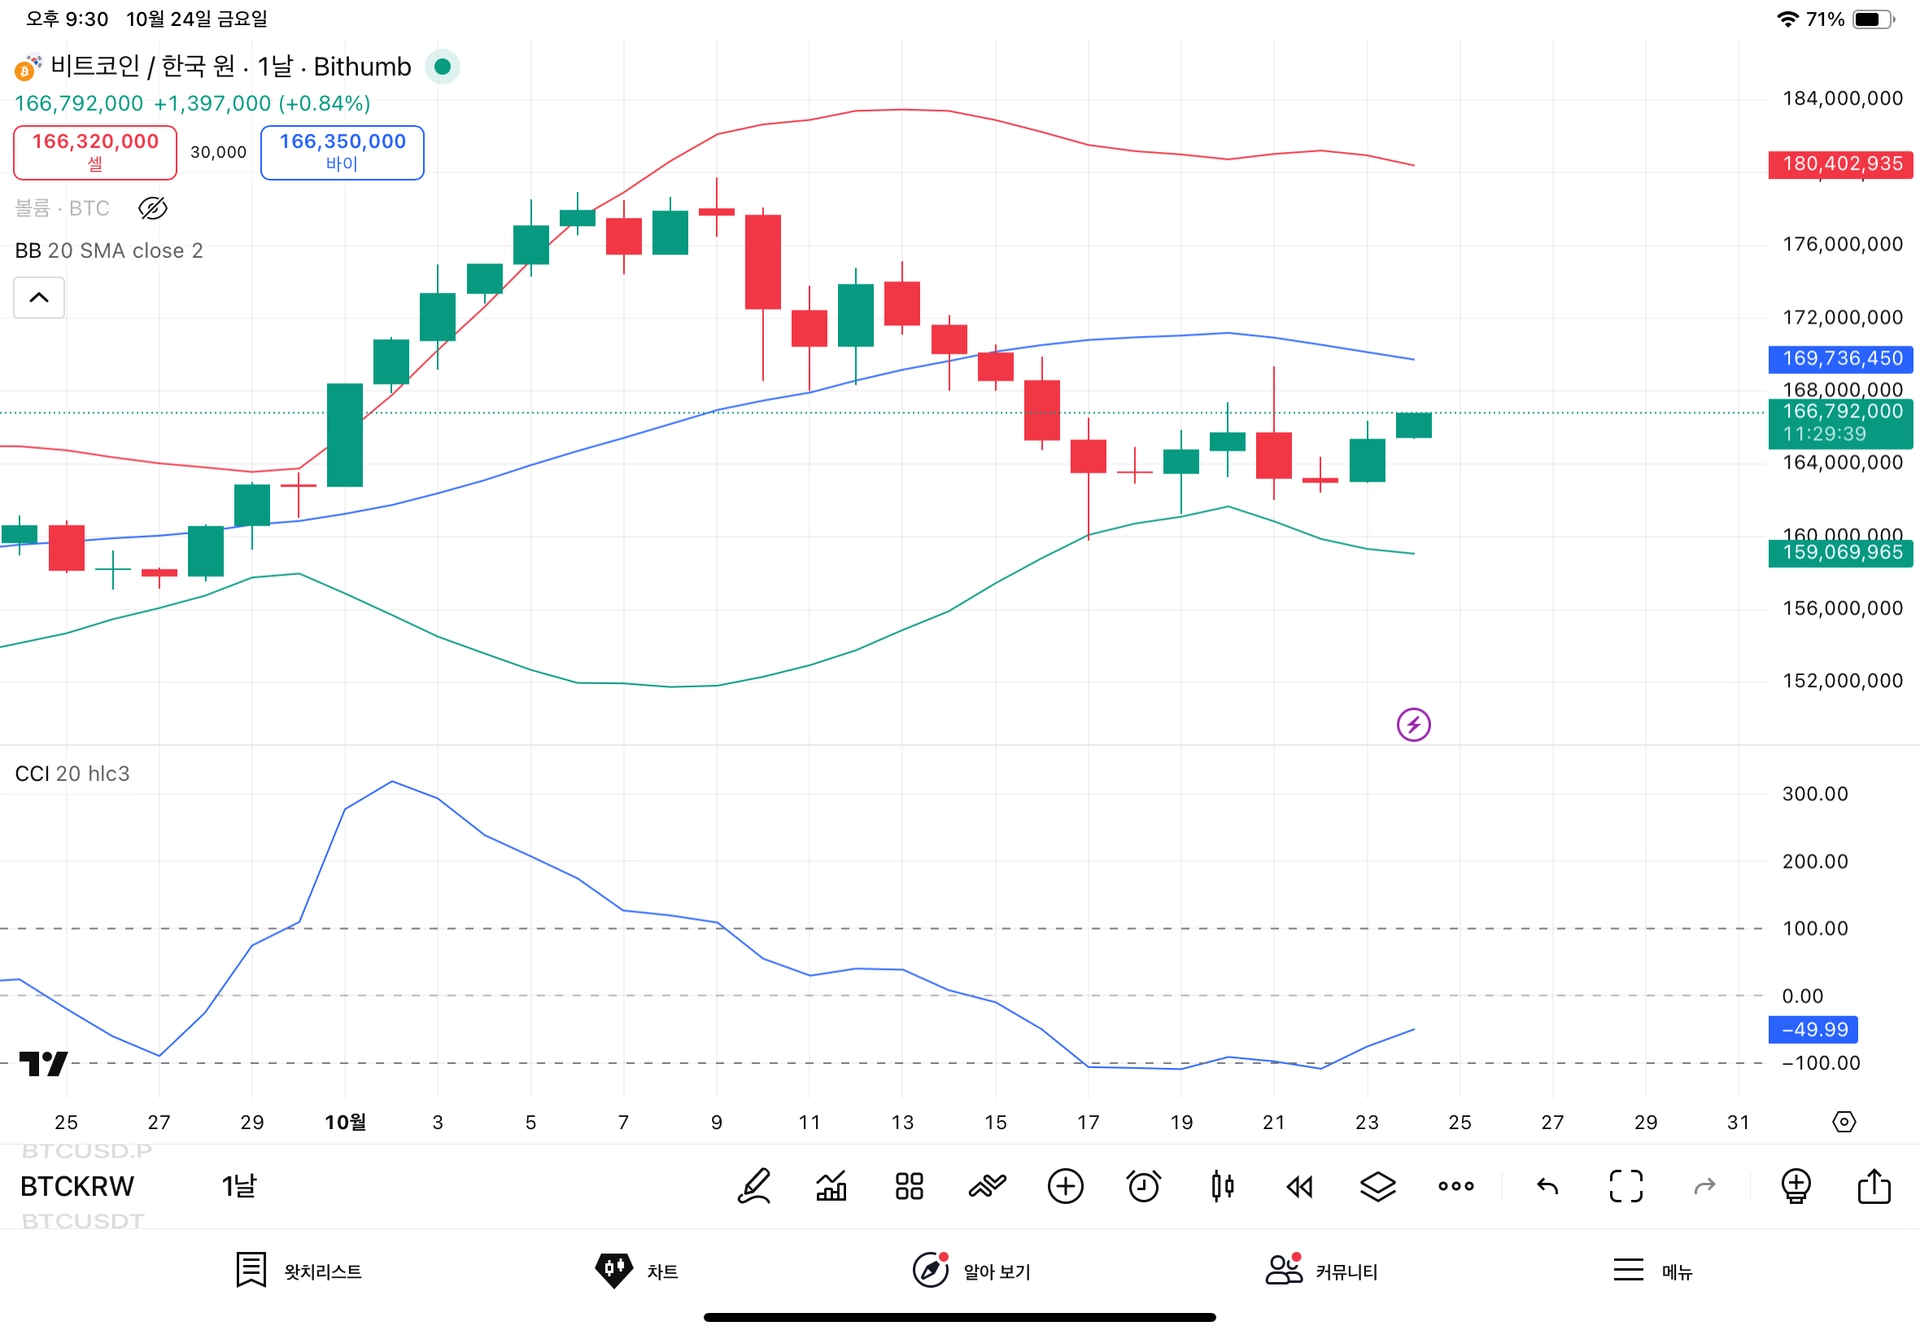Collapse the indicator legend chevron
Viewport: 1920px width, 1334px height.
point(39,297)
